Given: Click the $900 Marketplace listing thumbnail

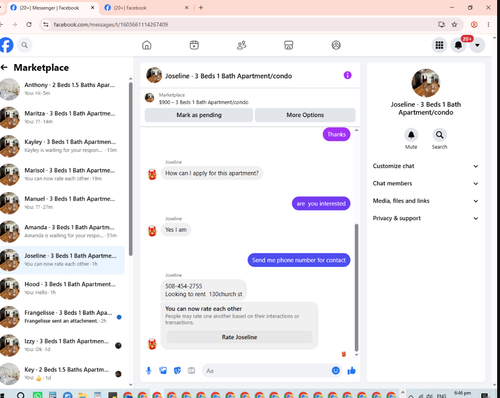Looking at the screenshot, I should [x=149, y=98].
